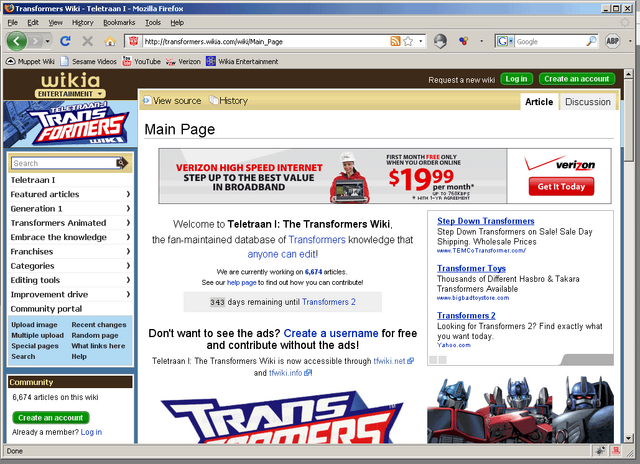Screen dimensions: 640x464
Task: Expand Editing tools submenu
Action: point(128,280)
